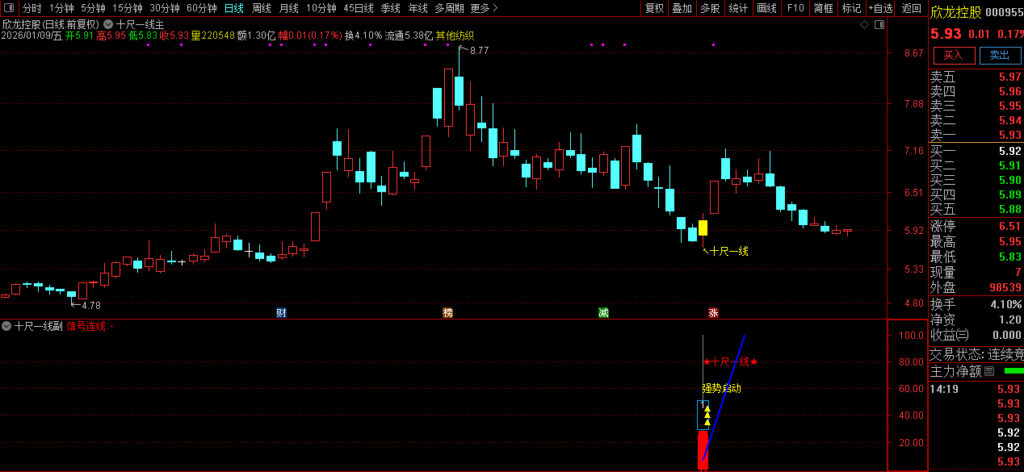Click the 减 event marker on timeline
This screenshot has width=1024, height=472.
603,313
